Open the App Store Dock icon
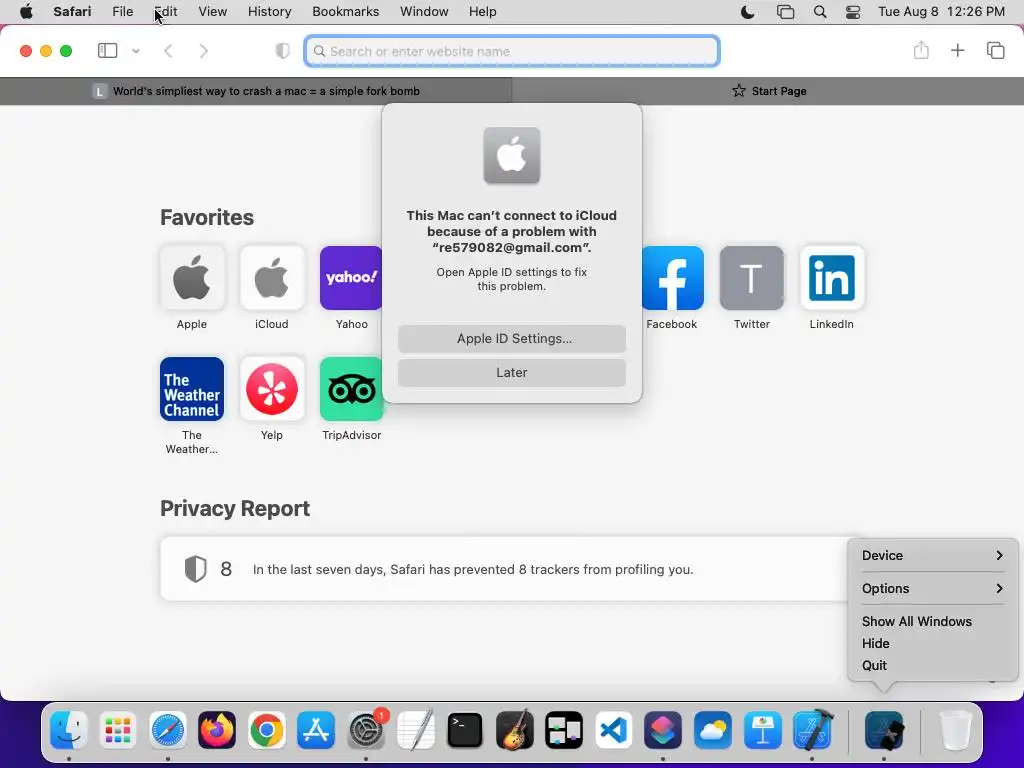 316,730
